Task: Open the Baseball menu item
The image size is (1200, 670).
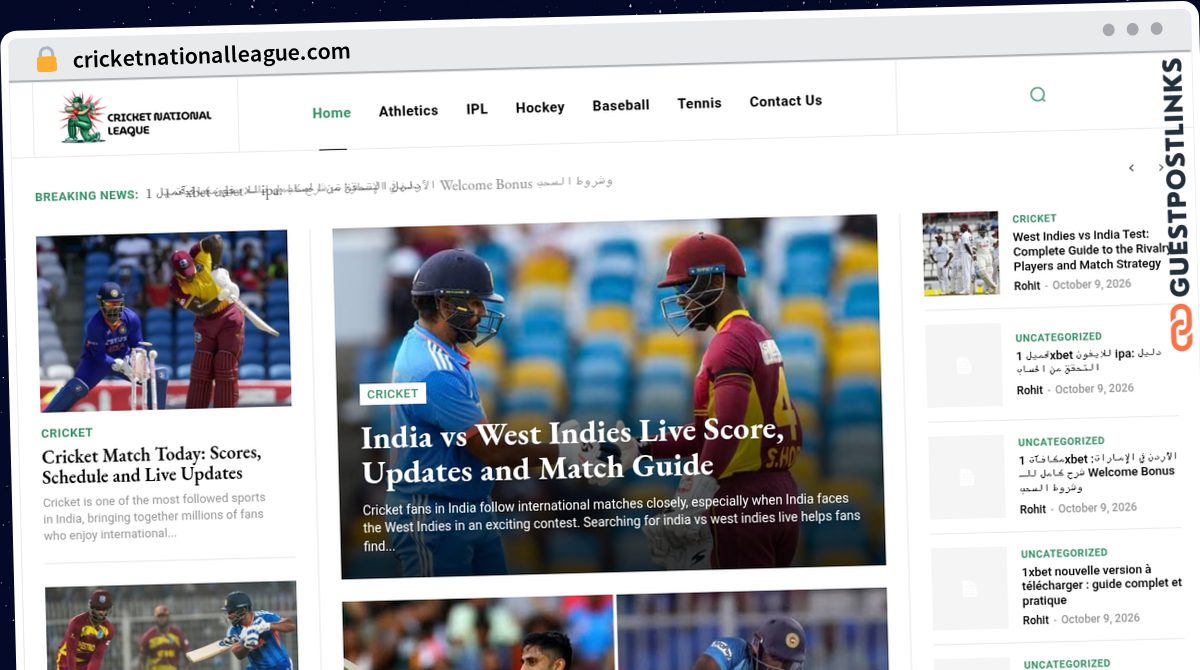Action: pyautogui.click(x=621, y=105)
